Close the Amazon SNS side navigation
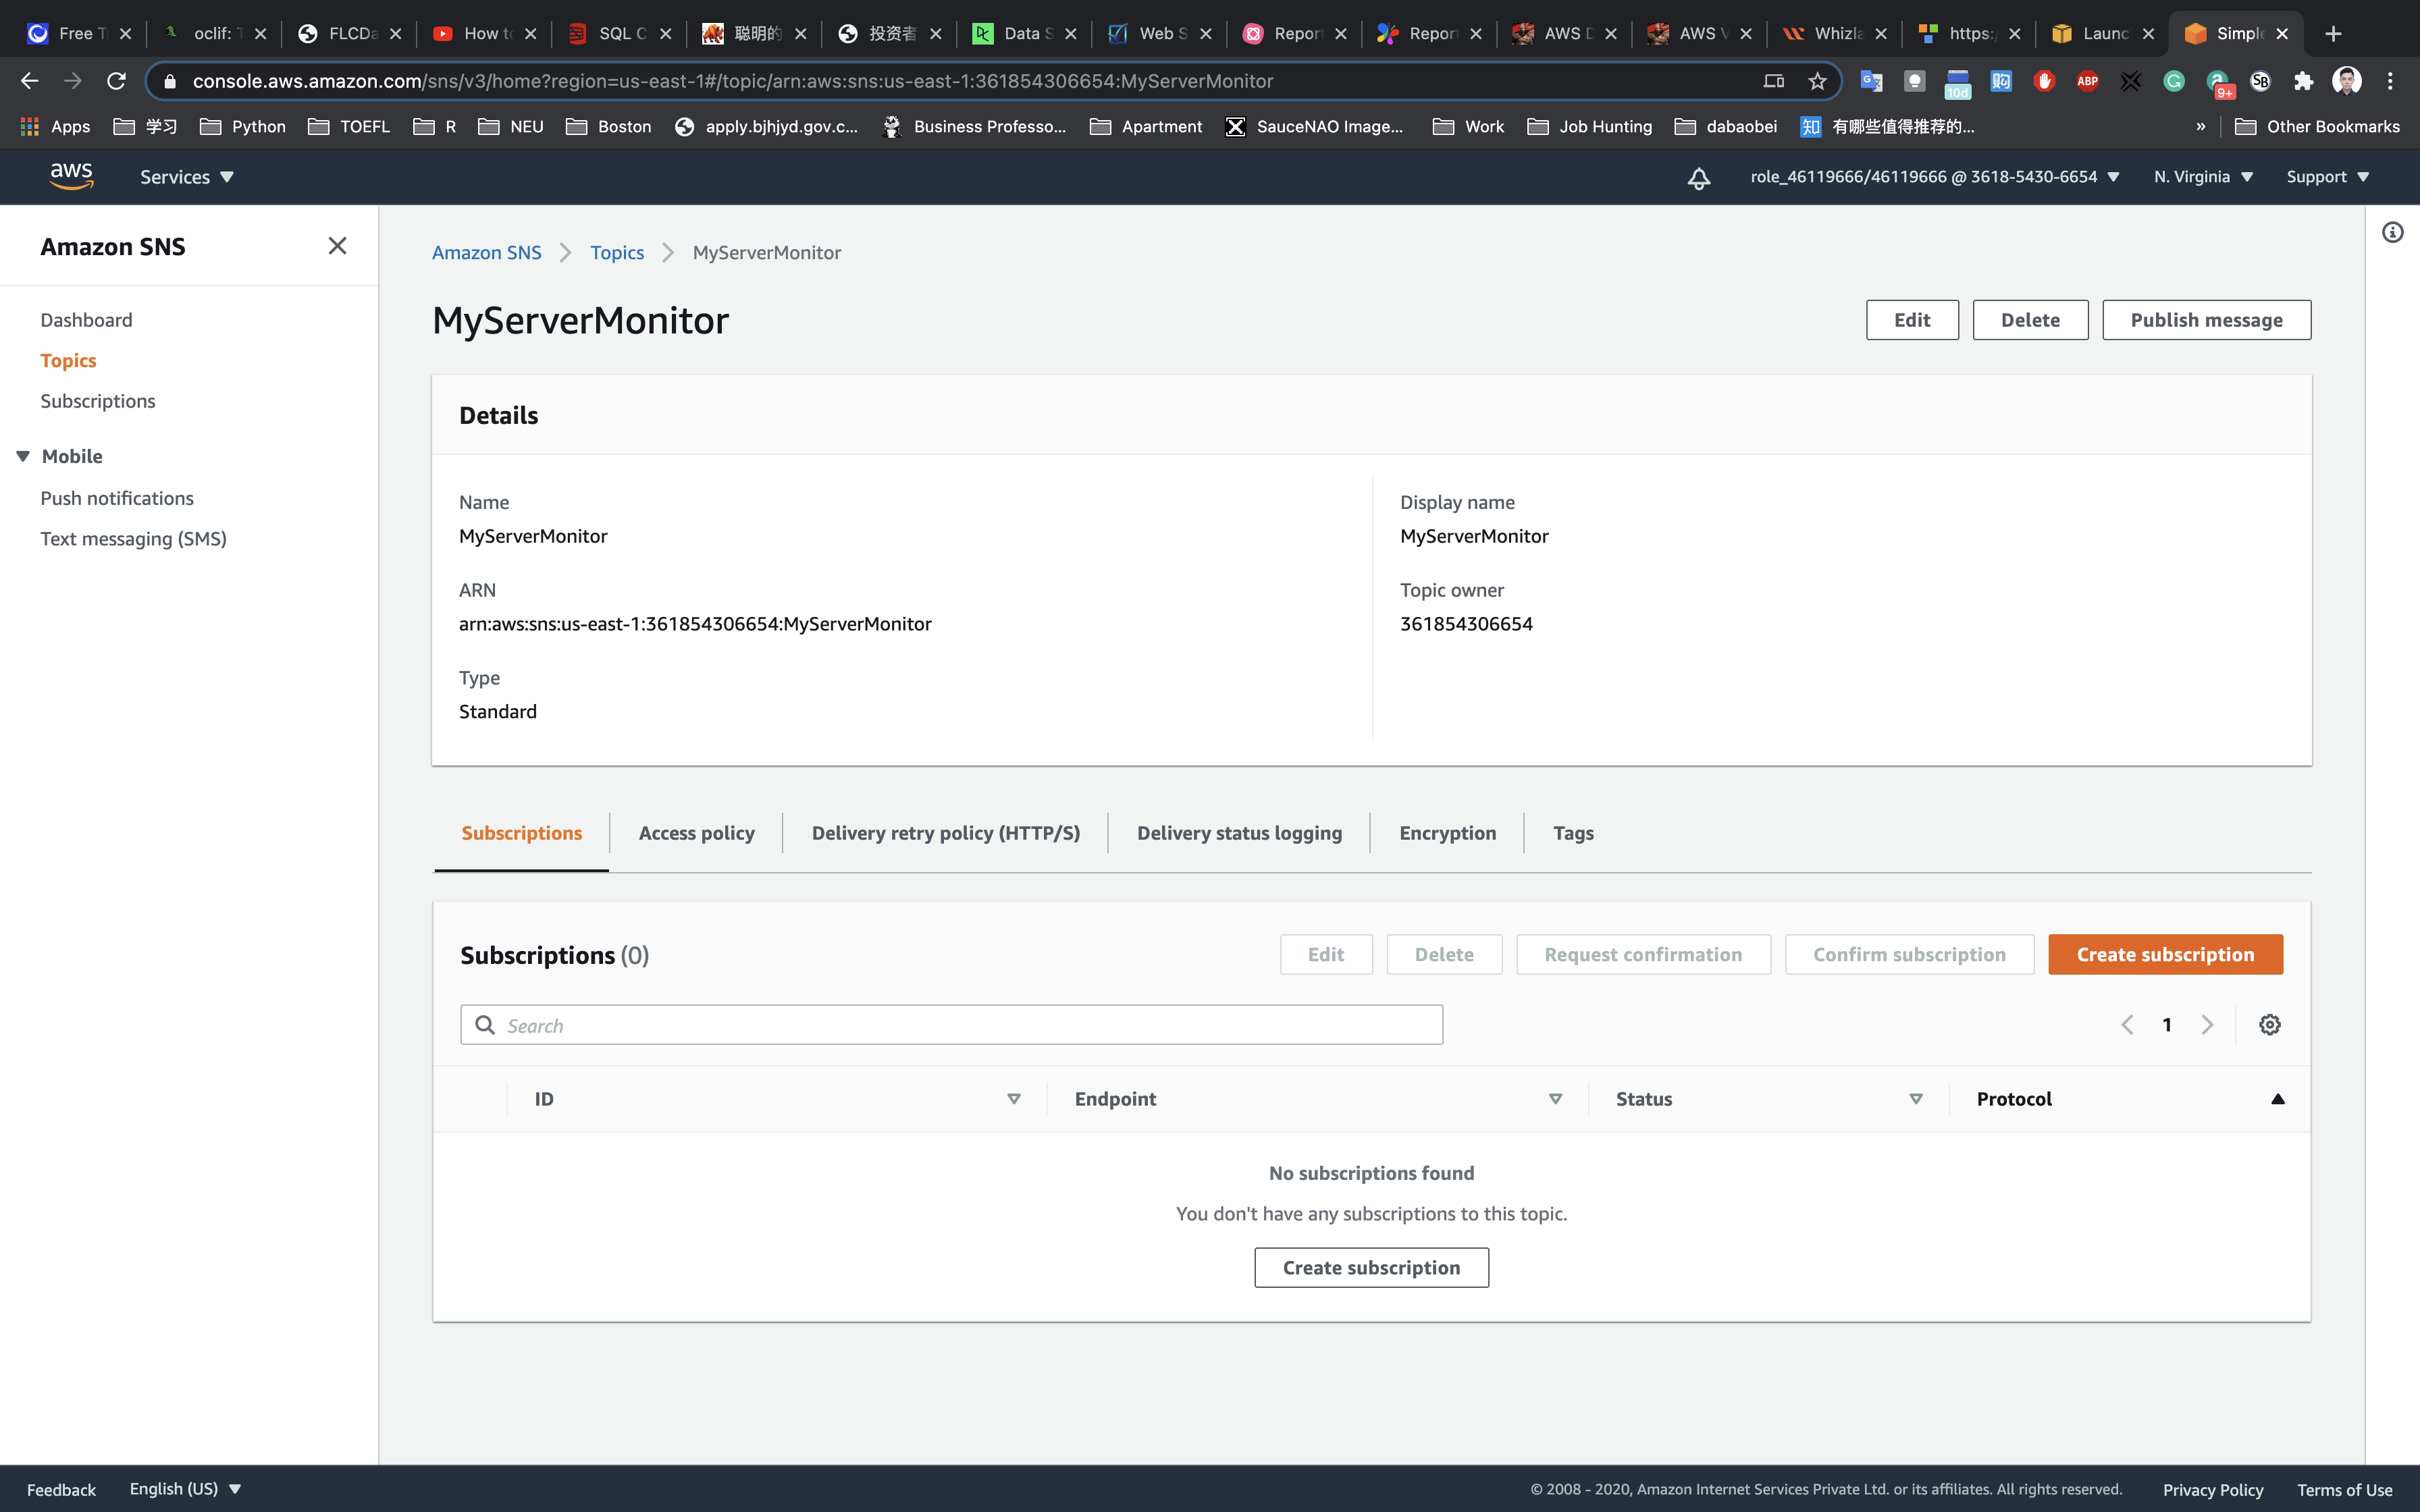This screenshot has height=1512, width=2420. click(337, 246)
